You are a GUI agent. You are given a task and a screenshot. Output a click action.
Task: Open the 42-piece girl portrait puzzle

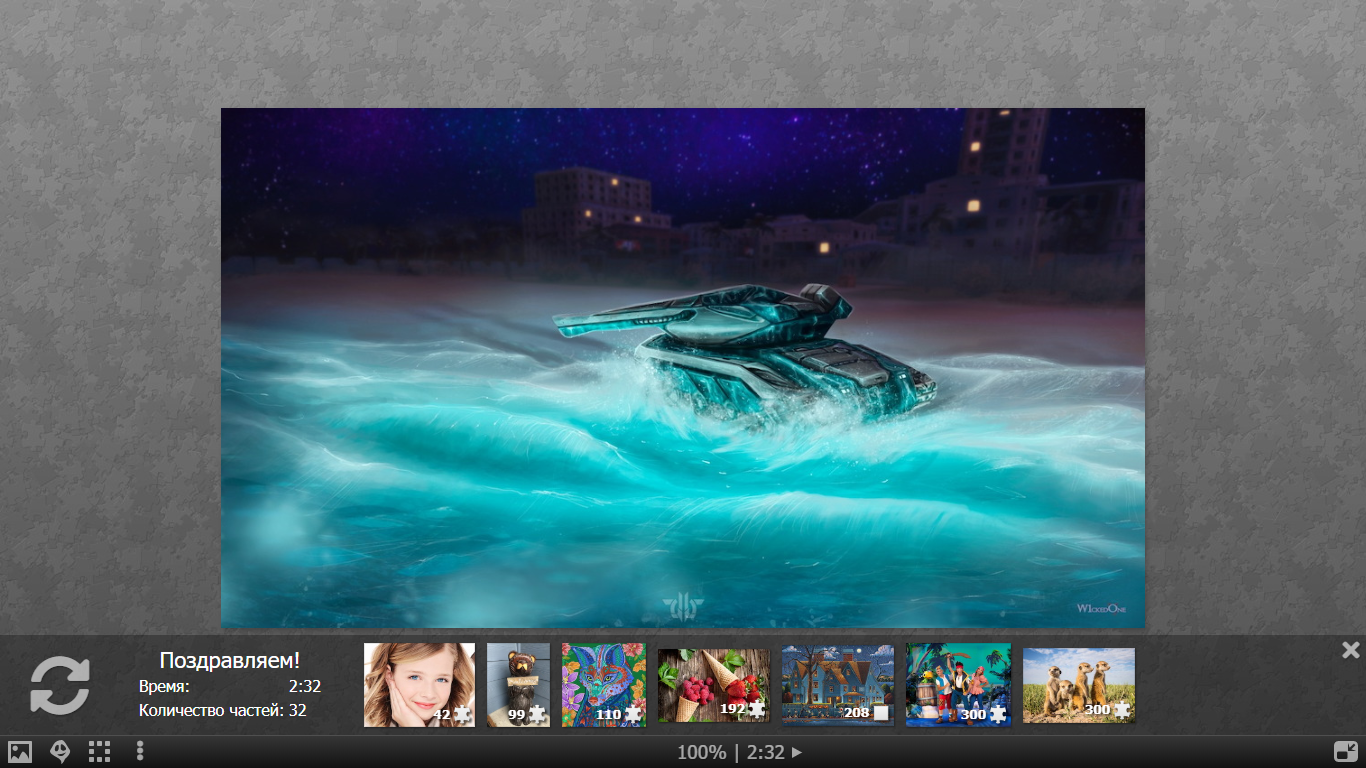pos(419,684)
